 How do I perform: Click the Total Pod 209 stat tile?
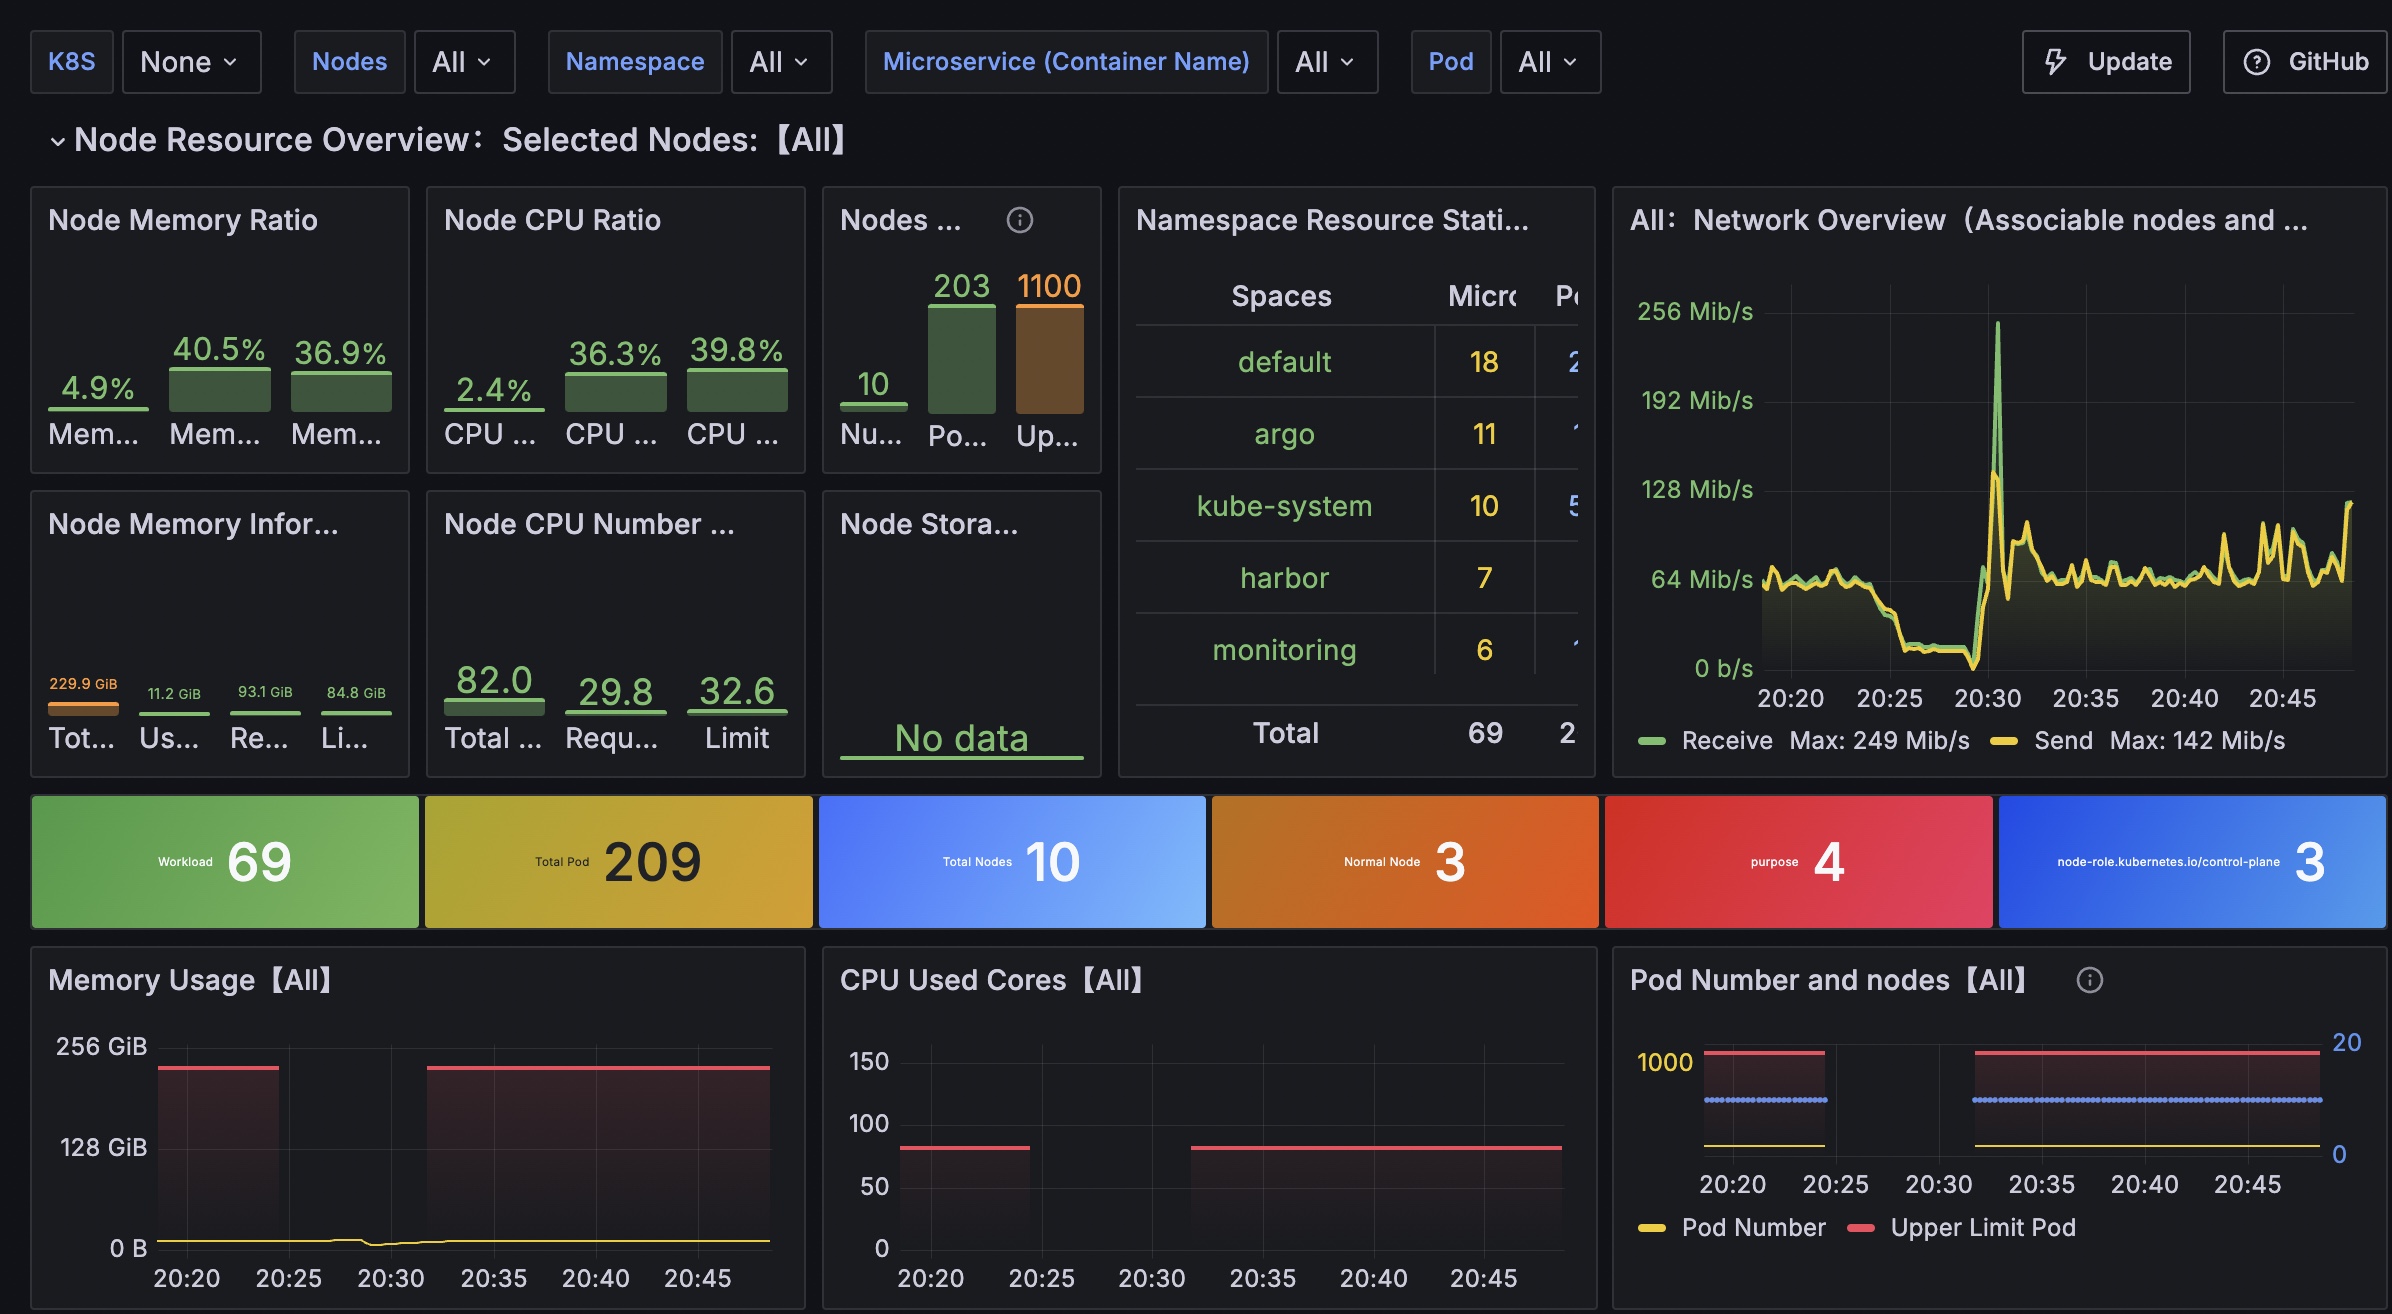(618, 862)
